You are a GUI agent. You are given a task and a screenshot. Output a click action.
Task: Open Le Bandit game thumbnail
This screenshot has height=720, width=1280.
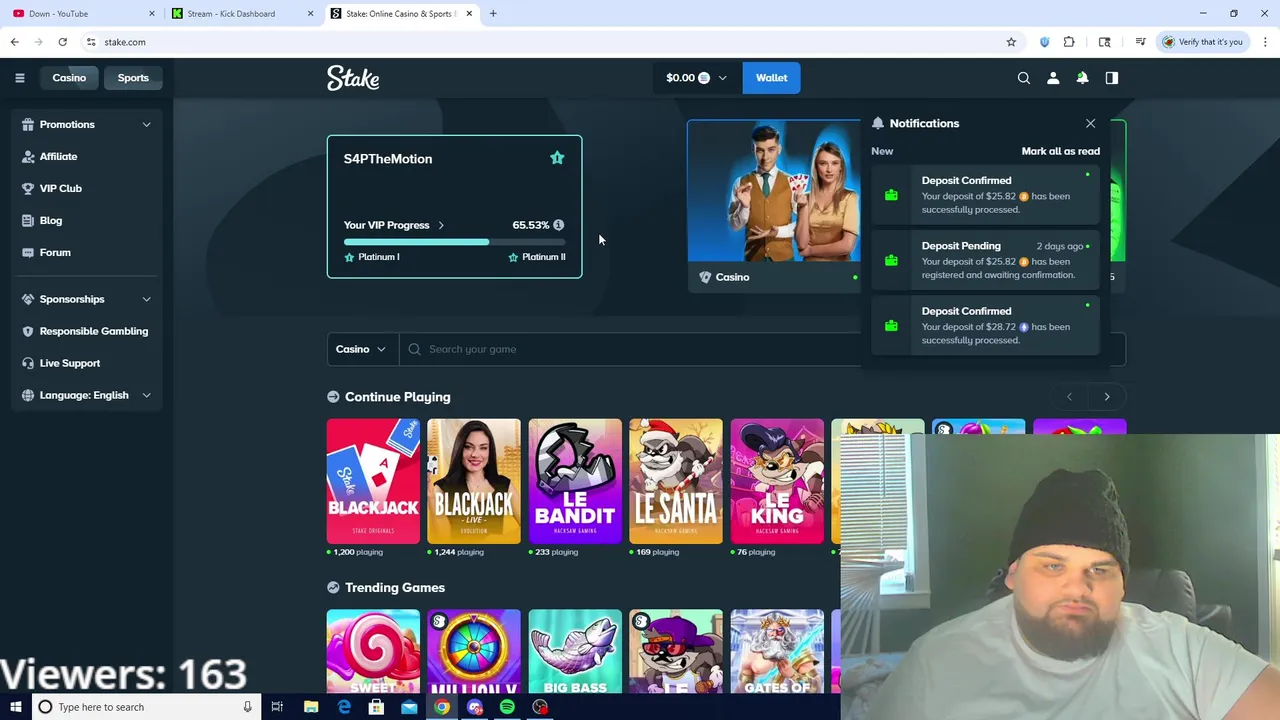575,481
